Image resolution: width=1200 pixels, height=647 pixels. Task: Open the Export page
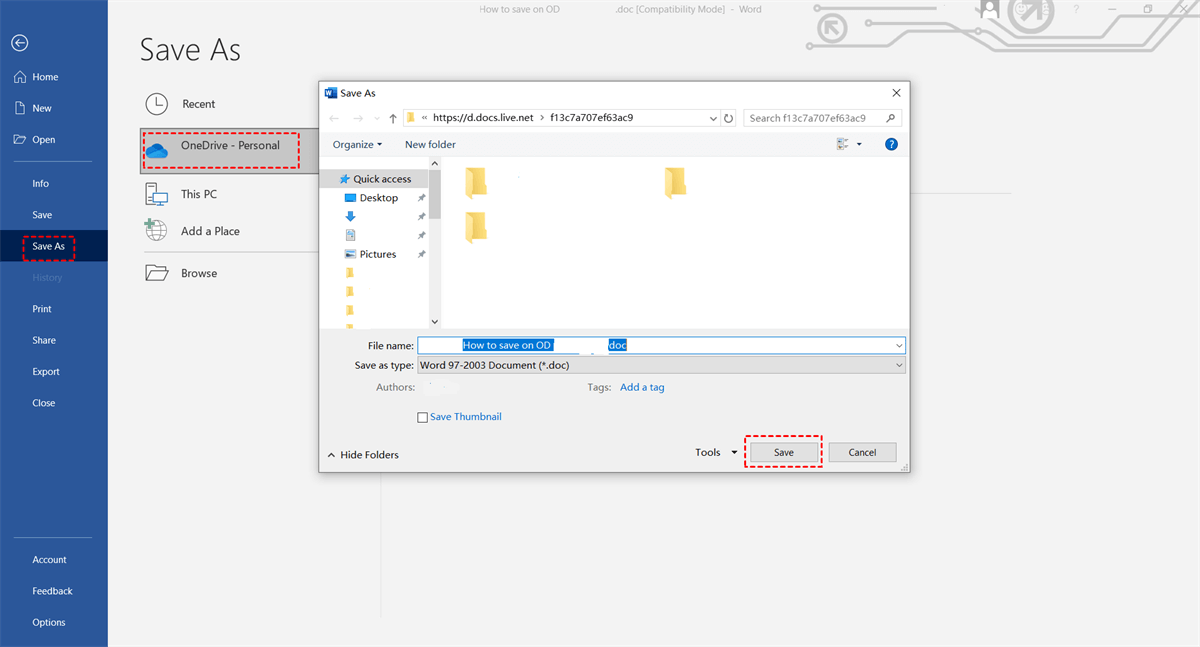[46, 372]
